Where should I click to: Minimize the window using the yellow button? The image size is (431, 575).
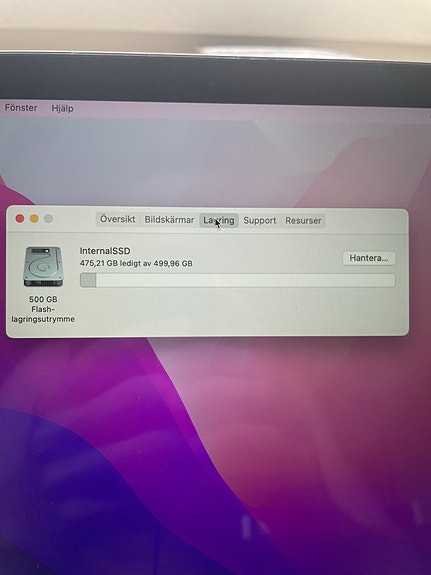tap(34, 219)
